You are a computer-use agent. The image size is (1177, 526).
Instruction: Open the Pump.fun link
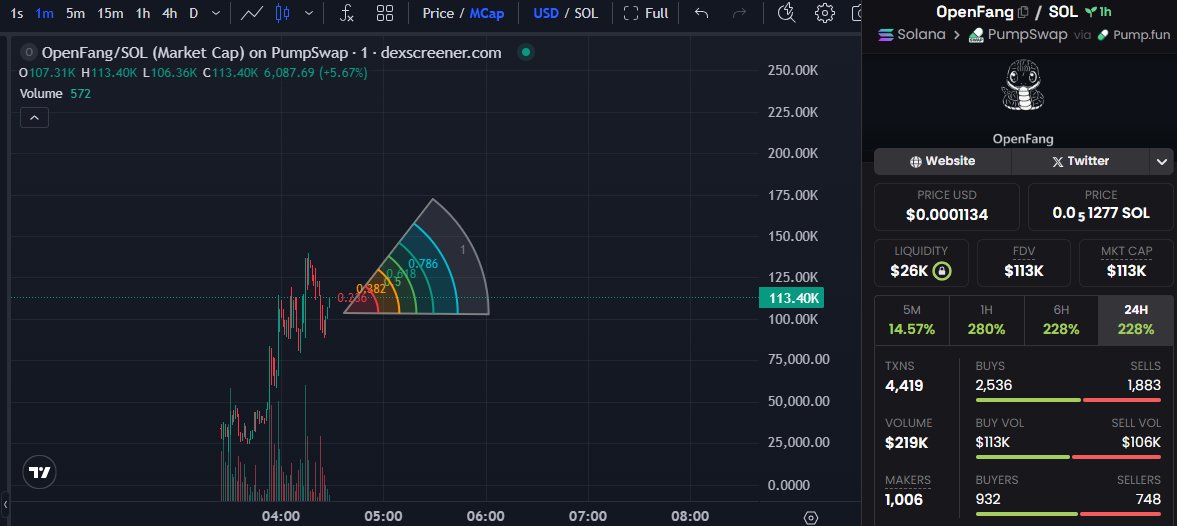point(1133,35)
